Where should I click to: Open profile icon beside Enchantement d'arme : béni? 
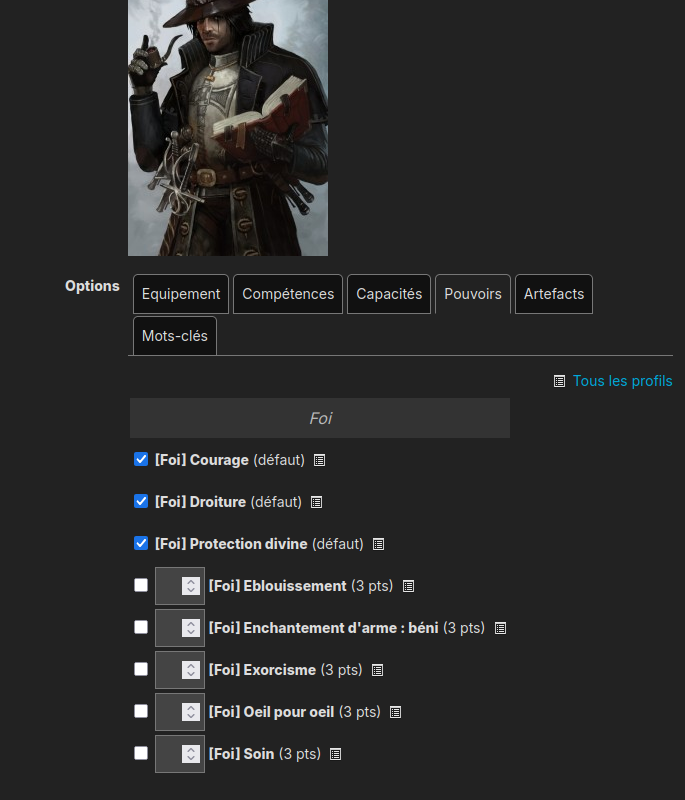pyautogui.click(x=500, y=628)
